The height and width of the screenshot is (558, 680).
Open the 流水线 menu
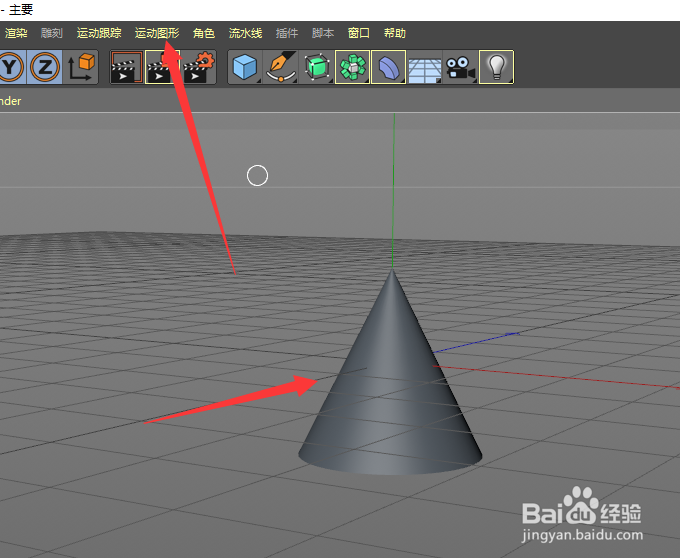tap(245, 33)
